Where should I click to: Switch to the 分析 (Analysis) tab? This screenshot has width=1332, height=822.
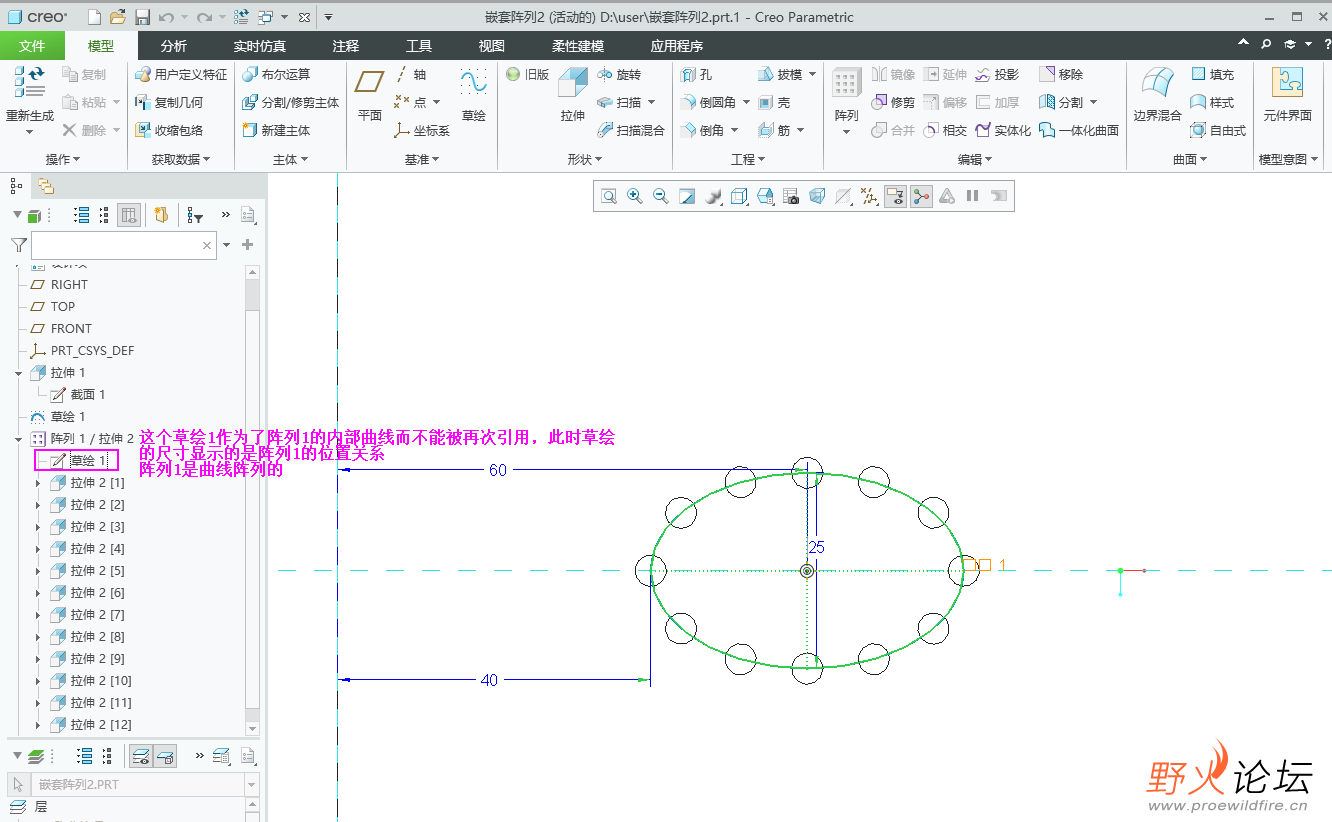click(174, 46)
